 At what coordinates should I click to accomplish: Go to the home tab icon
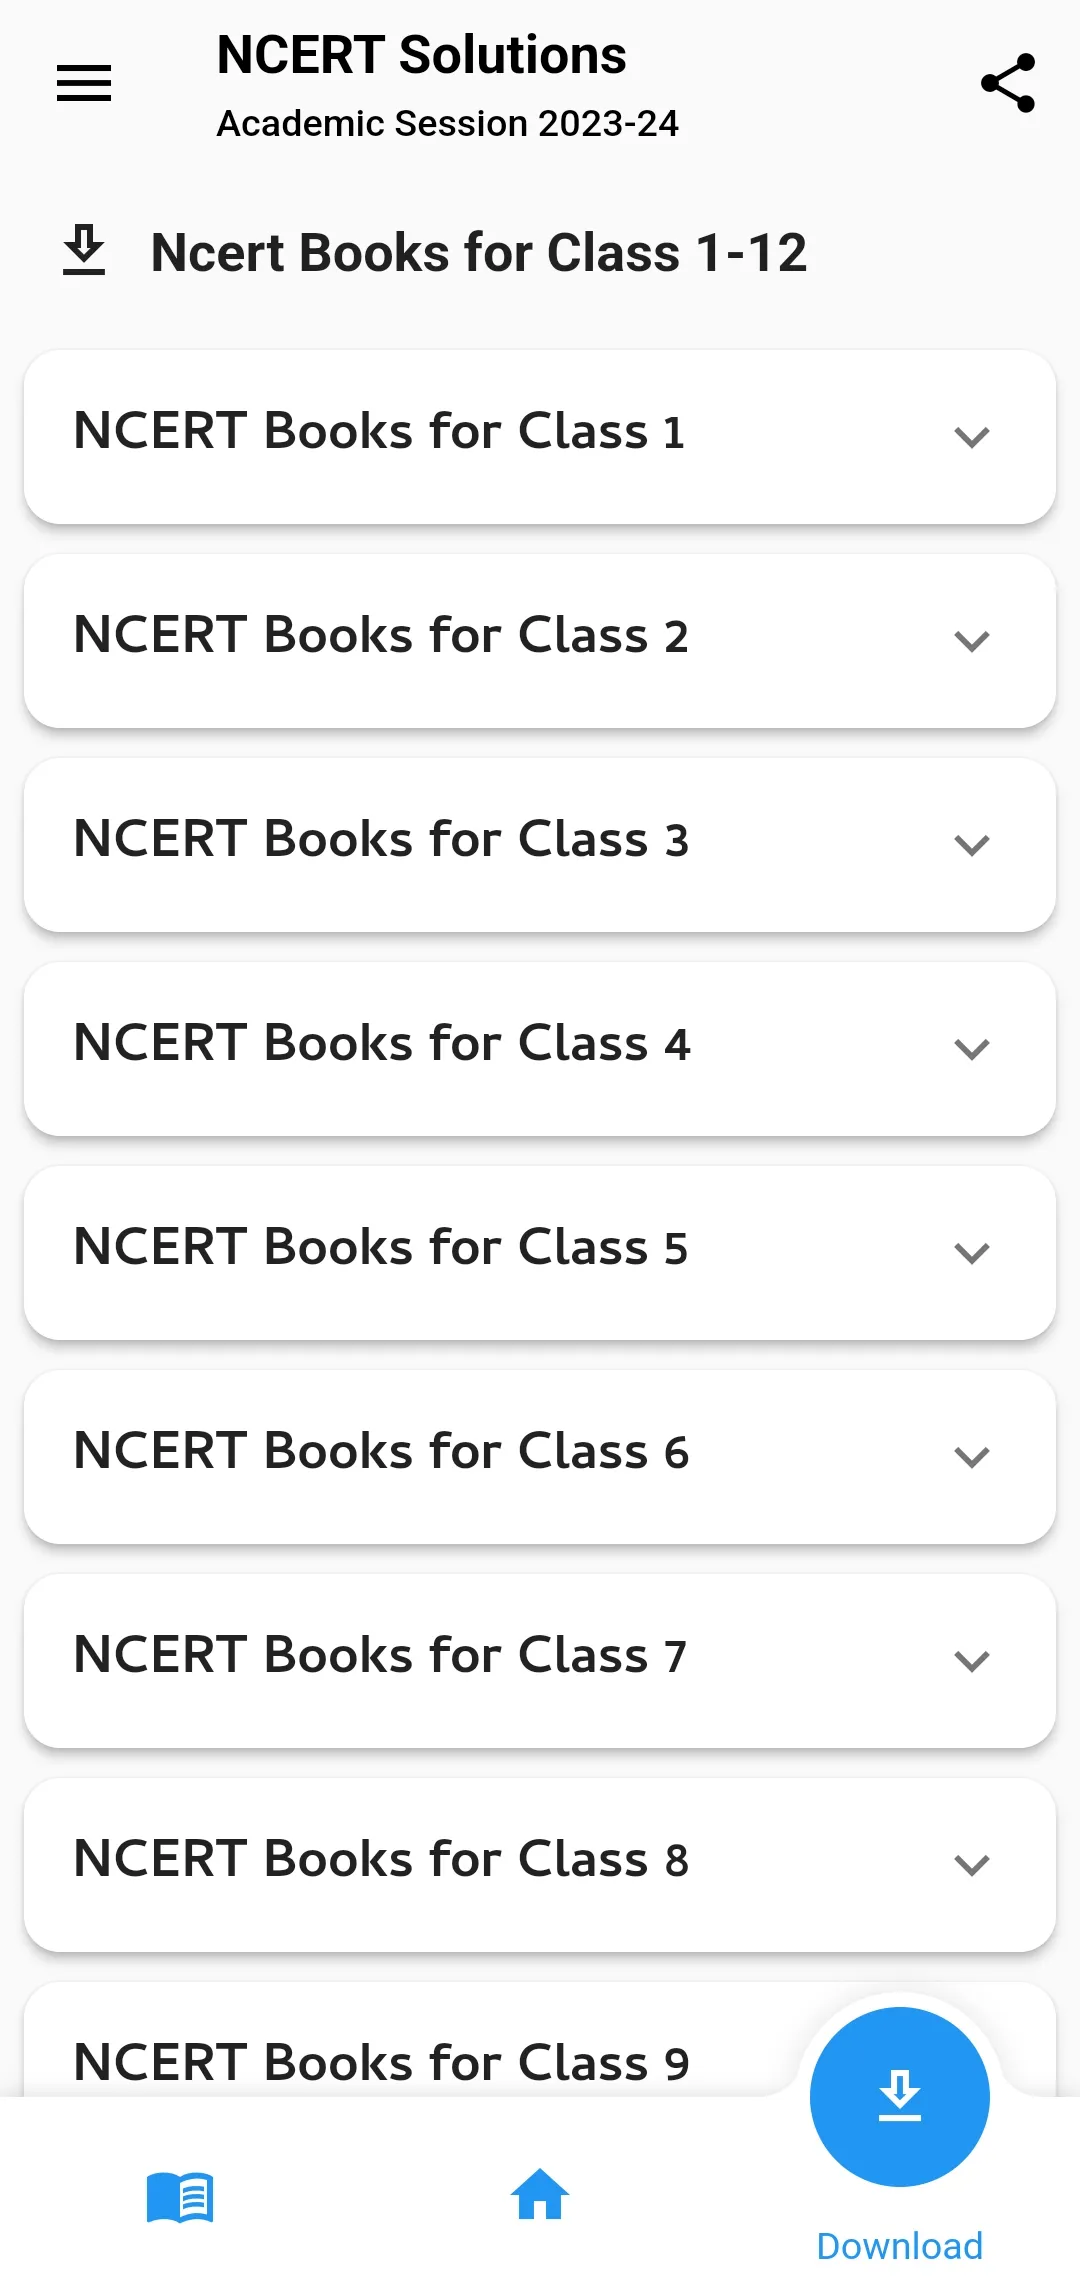(540, 2195)
